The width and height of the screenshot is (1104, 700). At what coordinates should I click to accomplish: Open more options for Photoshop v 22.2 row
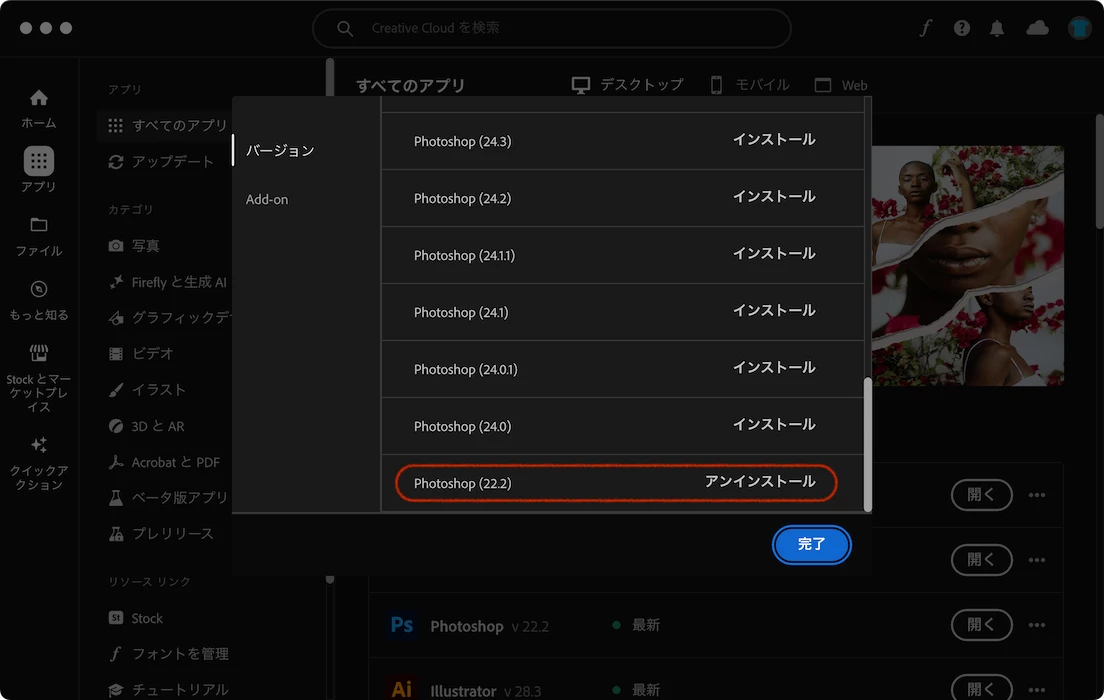pyautogui.click(x=1036, y=625)
